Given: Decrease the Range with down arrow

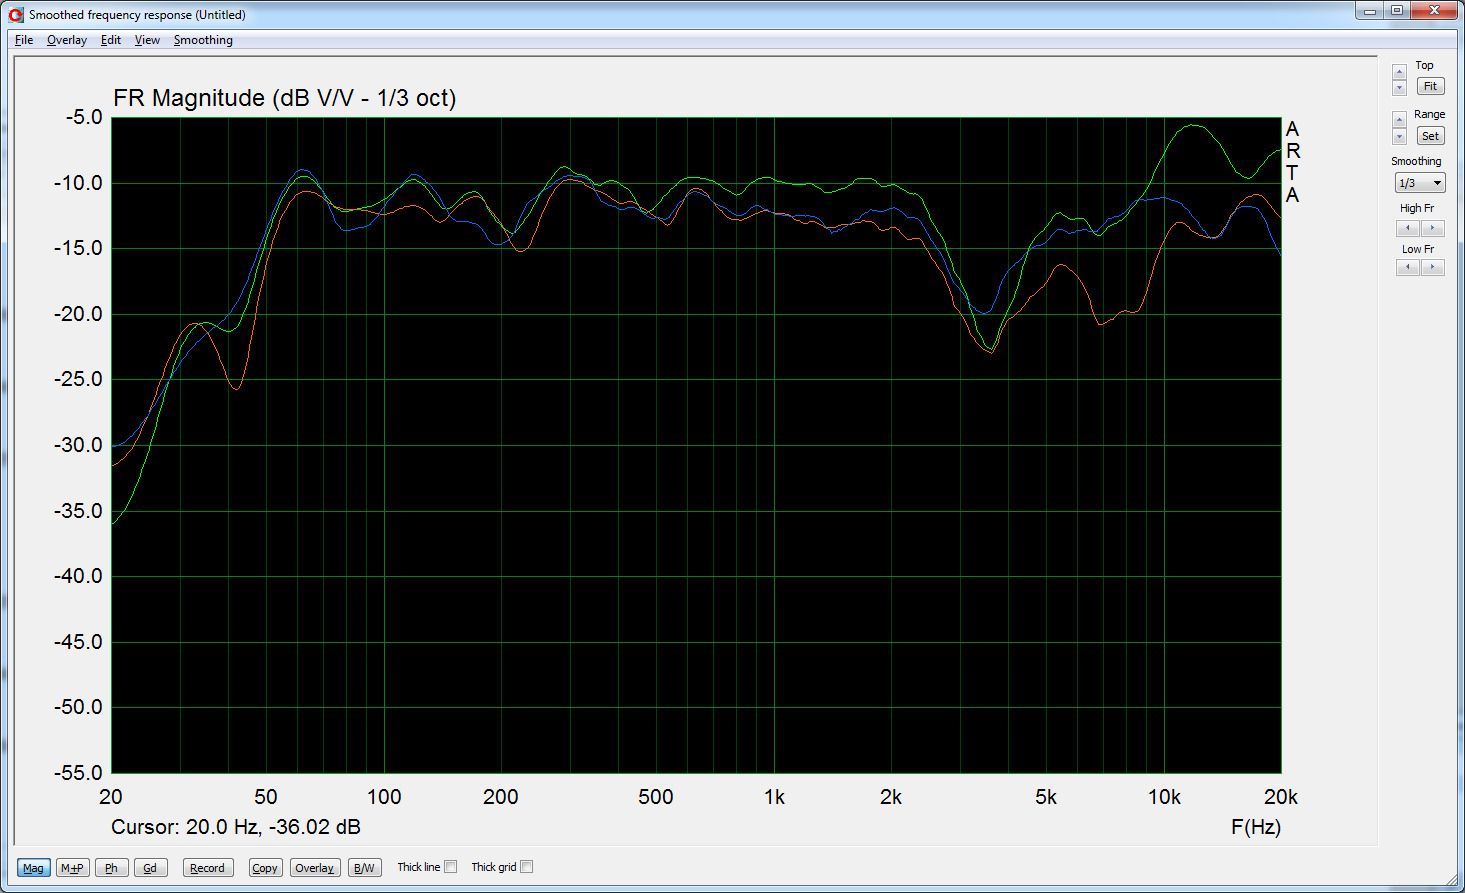Looking at the screenshot, I should tap(1399, 137).
